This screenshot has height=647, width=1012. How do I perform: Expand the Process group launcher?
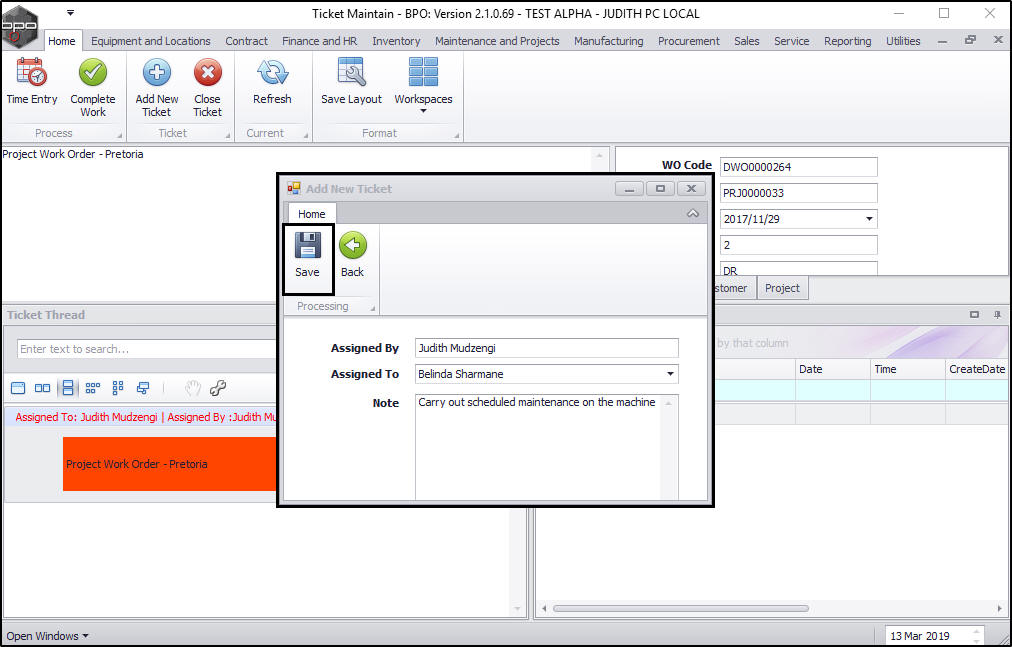(119, 136)
